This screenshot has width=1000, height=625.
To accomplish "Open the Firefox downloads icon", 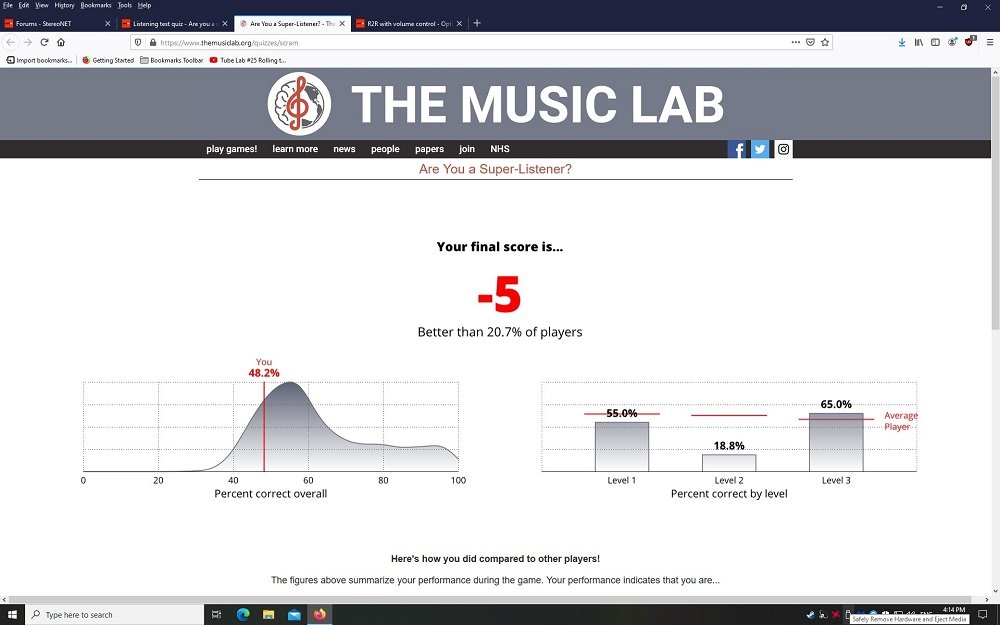I will (903, 42).
